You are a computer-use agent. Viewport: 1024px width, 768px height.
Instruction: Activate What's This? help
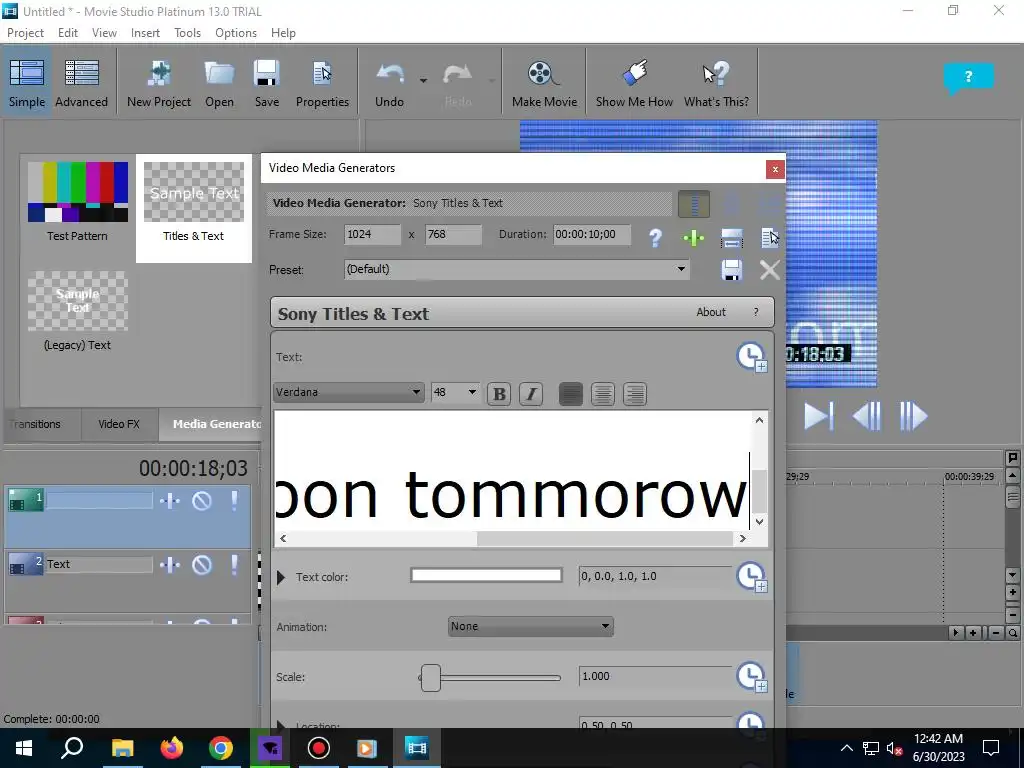tap(716, 83)
